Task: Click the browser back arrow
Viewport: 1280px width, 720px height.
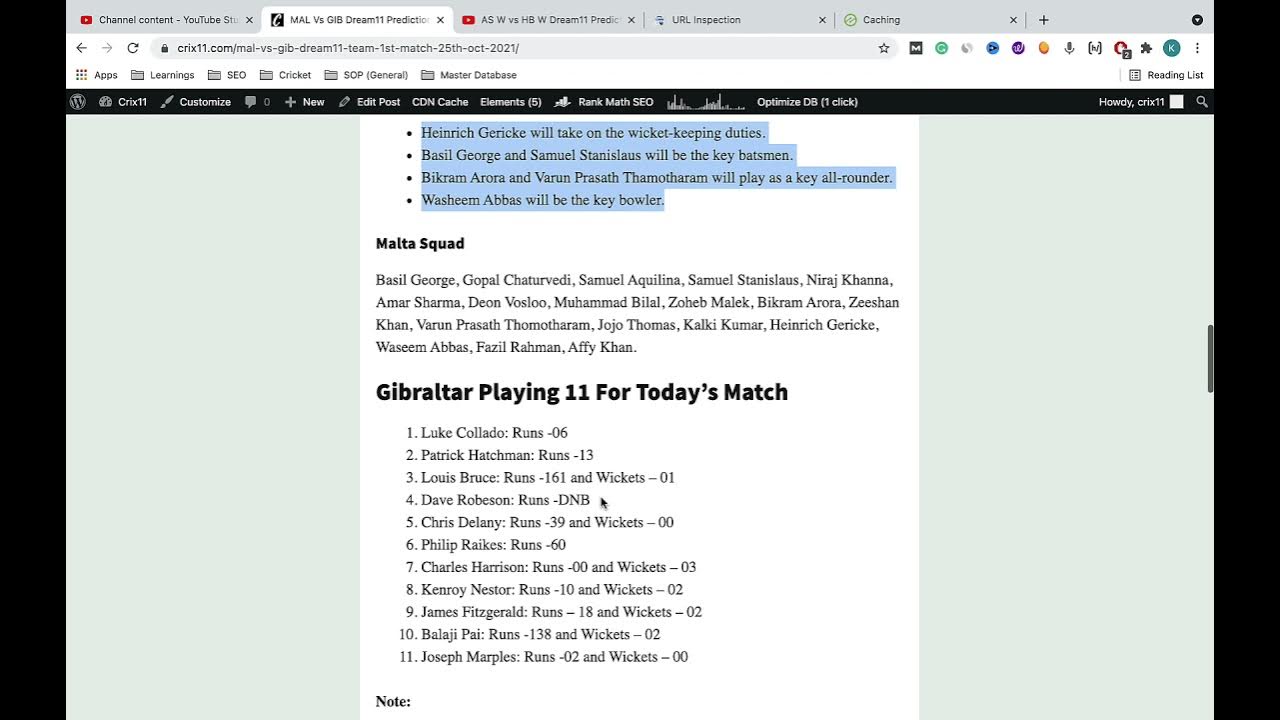Action: [x=81, y=48]
